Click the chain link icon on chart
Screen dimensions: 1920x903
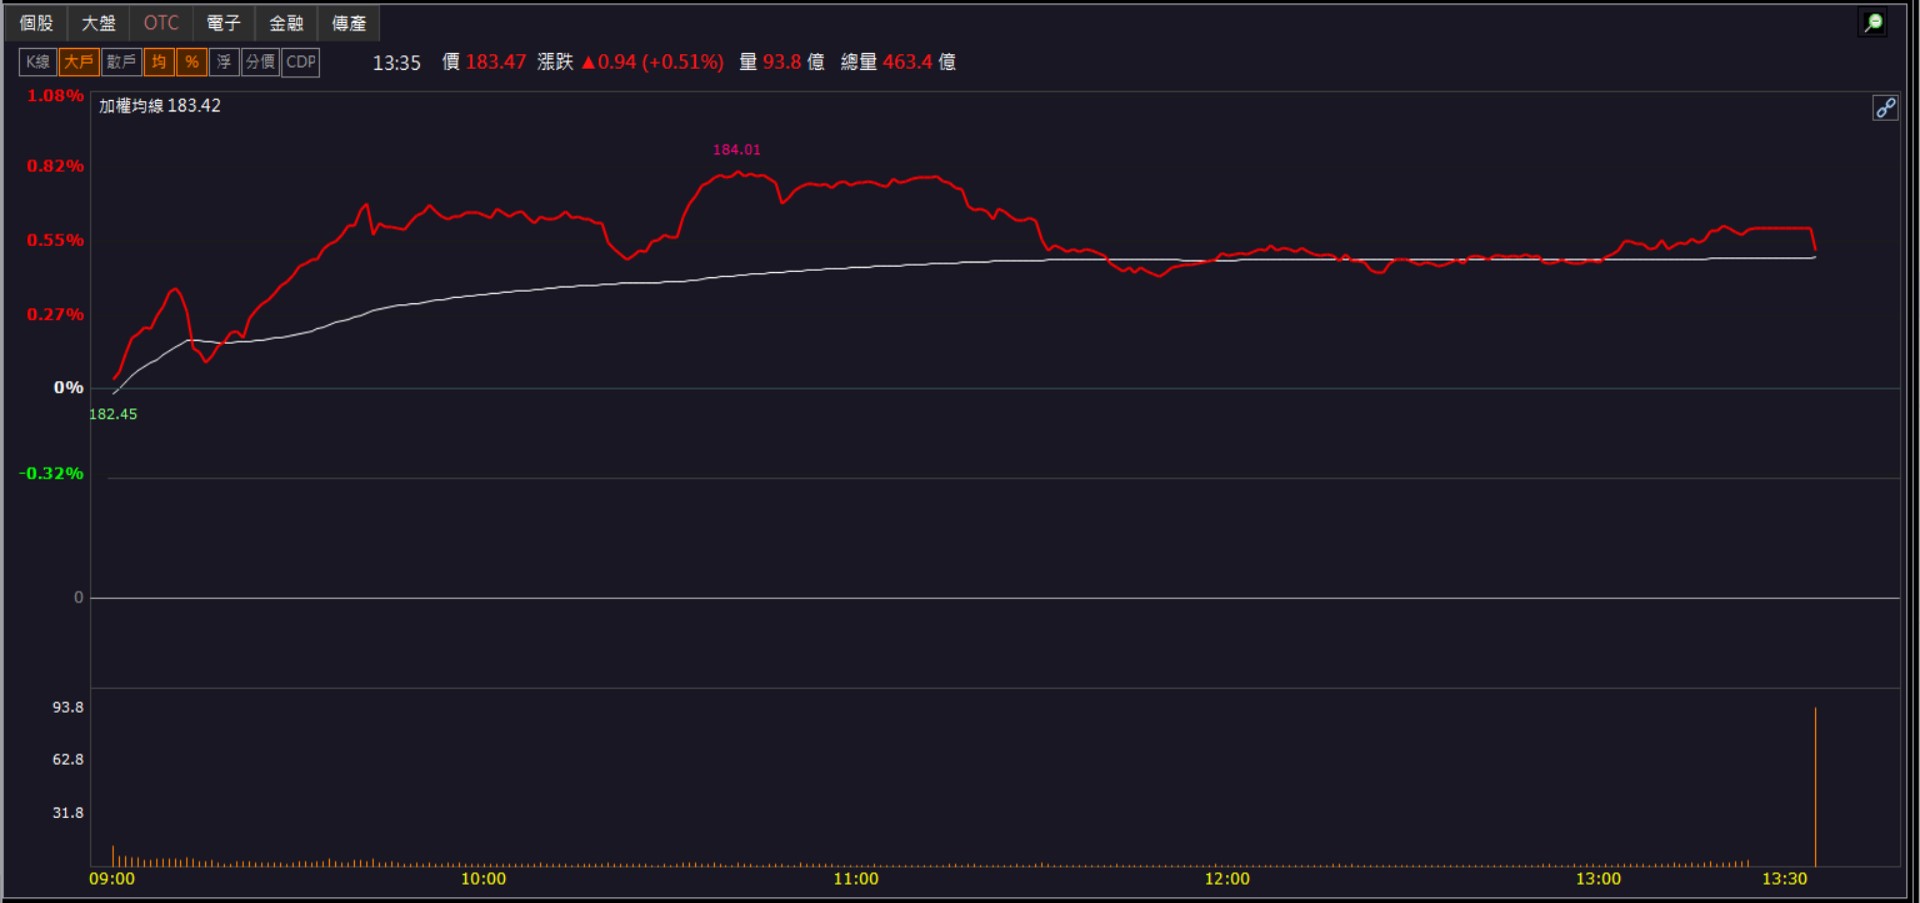[1885, 108]
